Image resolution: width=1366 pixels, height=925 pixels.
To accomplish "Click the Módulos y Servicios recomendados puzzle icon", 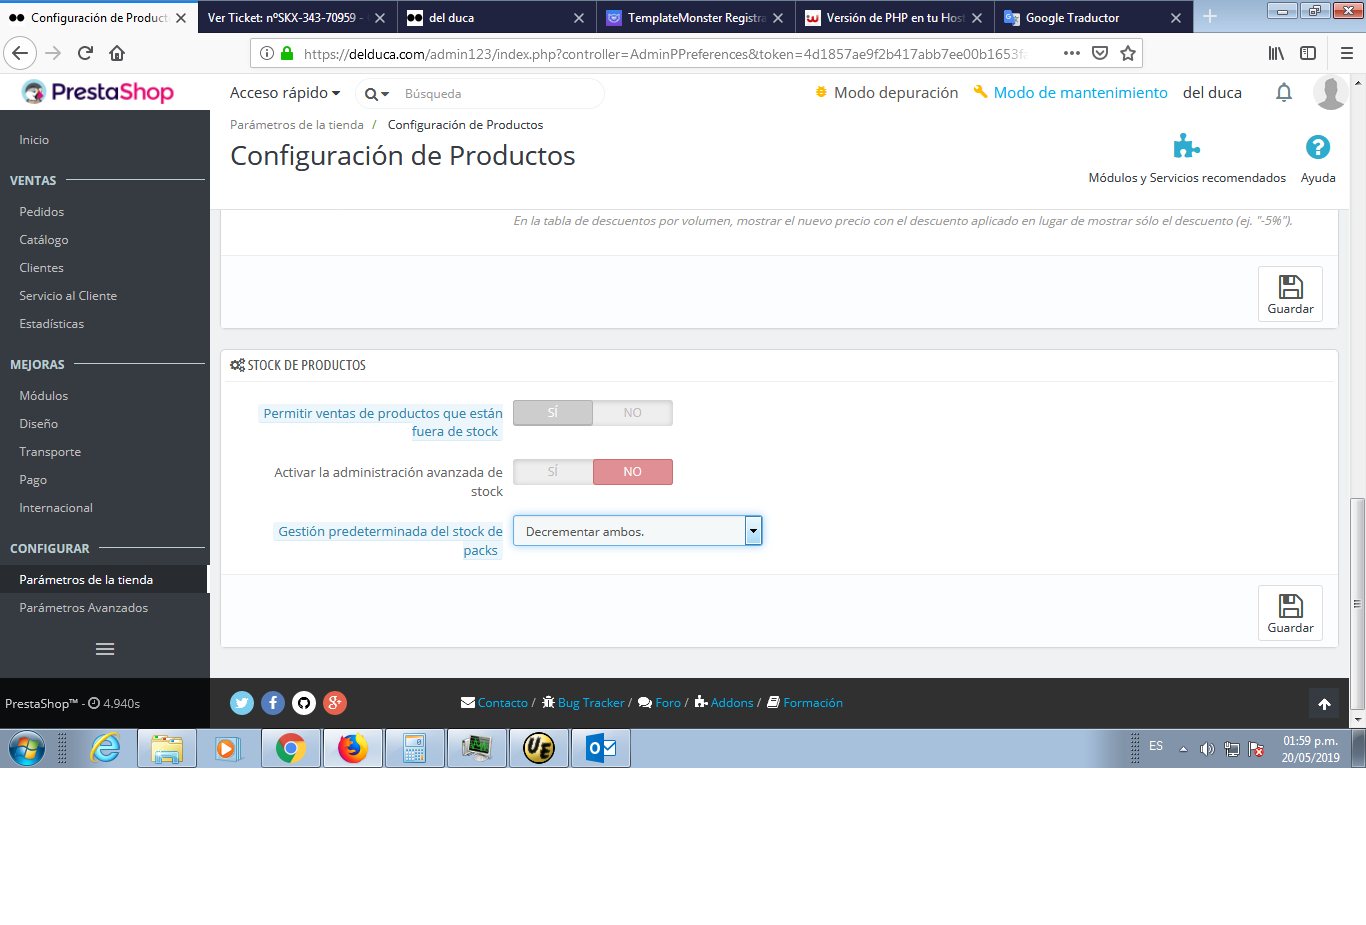I will click(1186, 146).
